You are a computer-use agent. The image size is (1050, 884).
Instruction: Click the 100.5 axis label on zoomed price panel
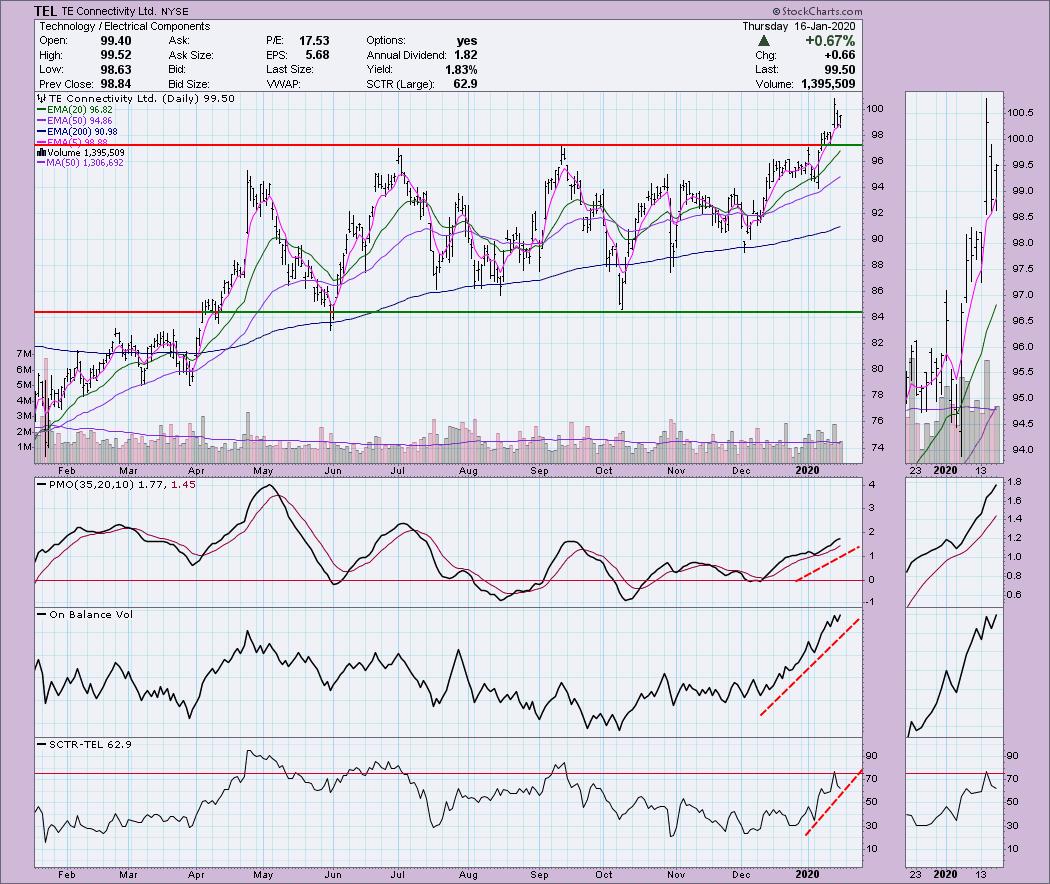[x=1020, y=113]
